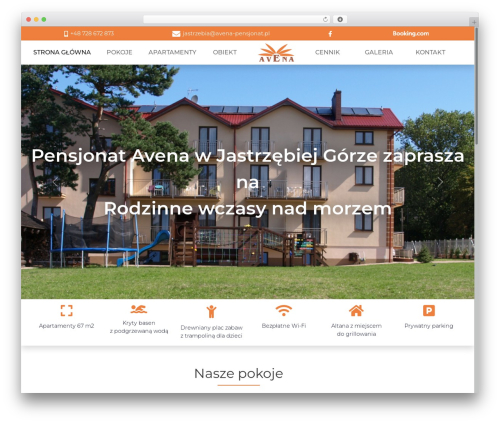The image size is (500, 423).
Task: Open the Pokoje menu item
Action: (119, 52)
